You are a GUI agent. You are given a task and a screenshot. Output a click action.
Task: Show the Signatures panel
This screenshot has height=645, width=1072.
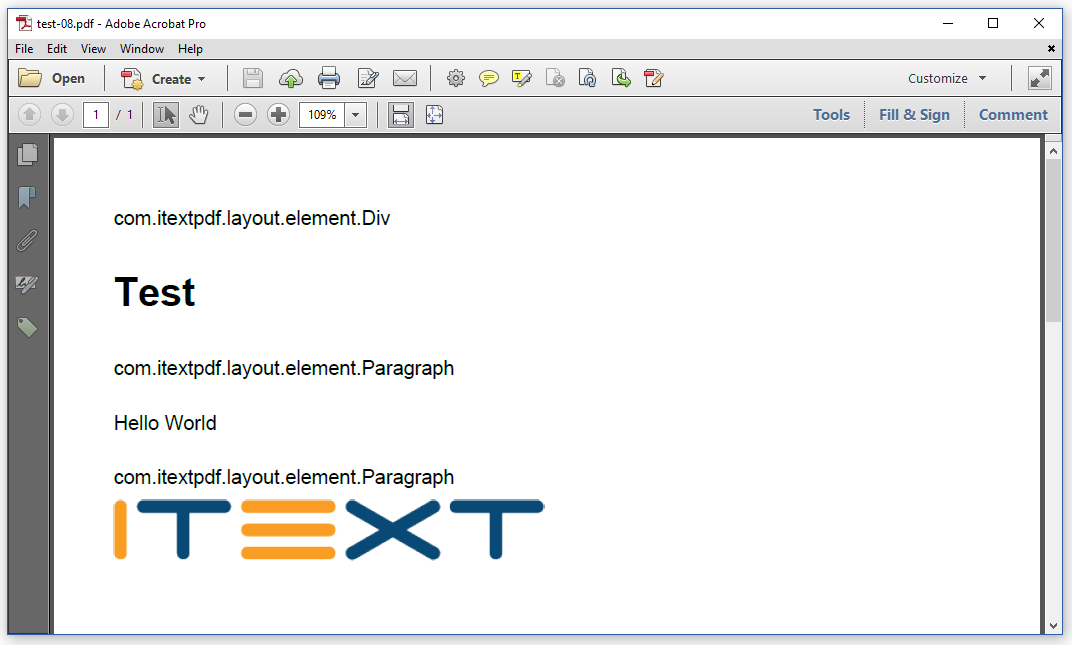pos(27,284)
